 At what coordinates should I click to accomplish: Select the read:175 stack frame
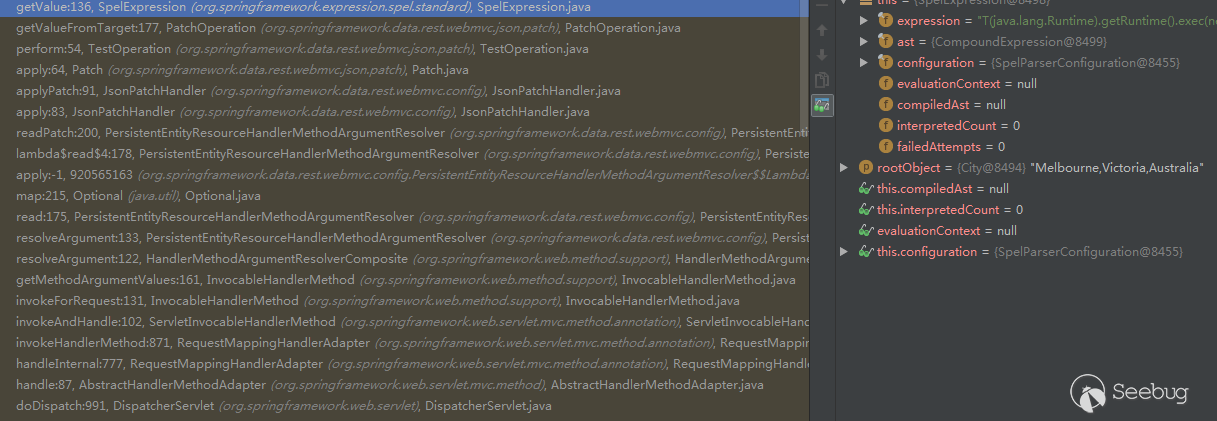(402, 217)
